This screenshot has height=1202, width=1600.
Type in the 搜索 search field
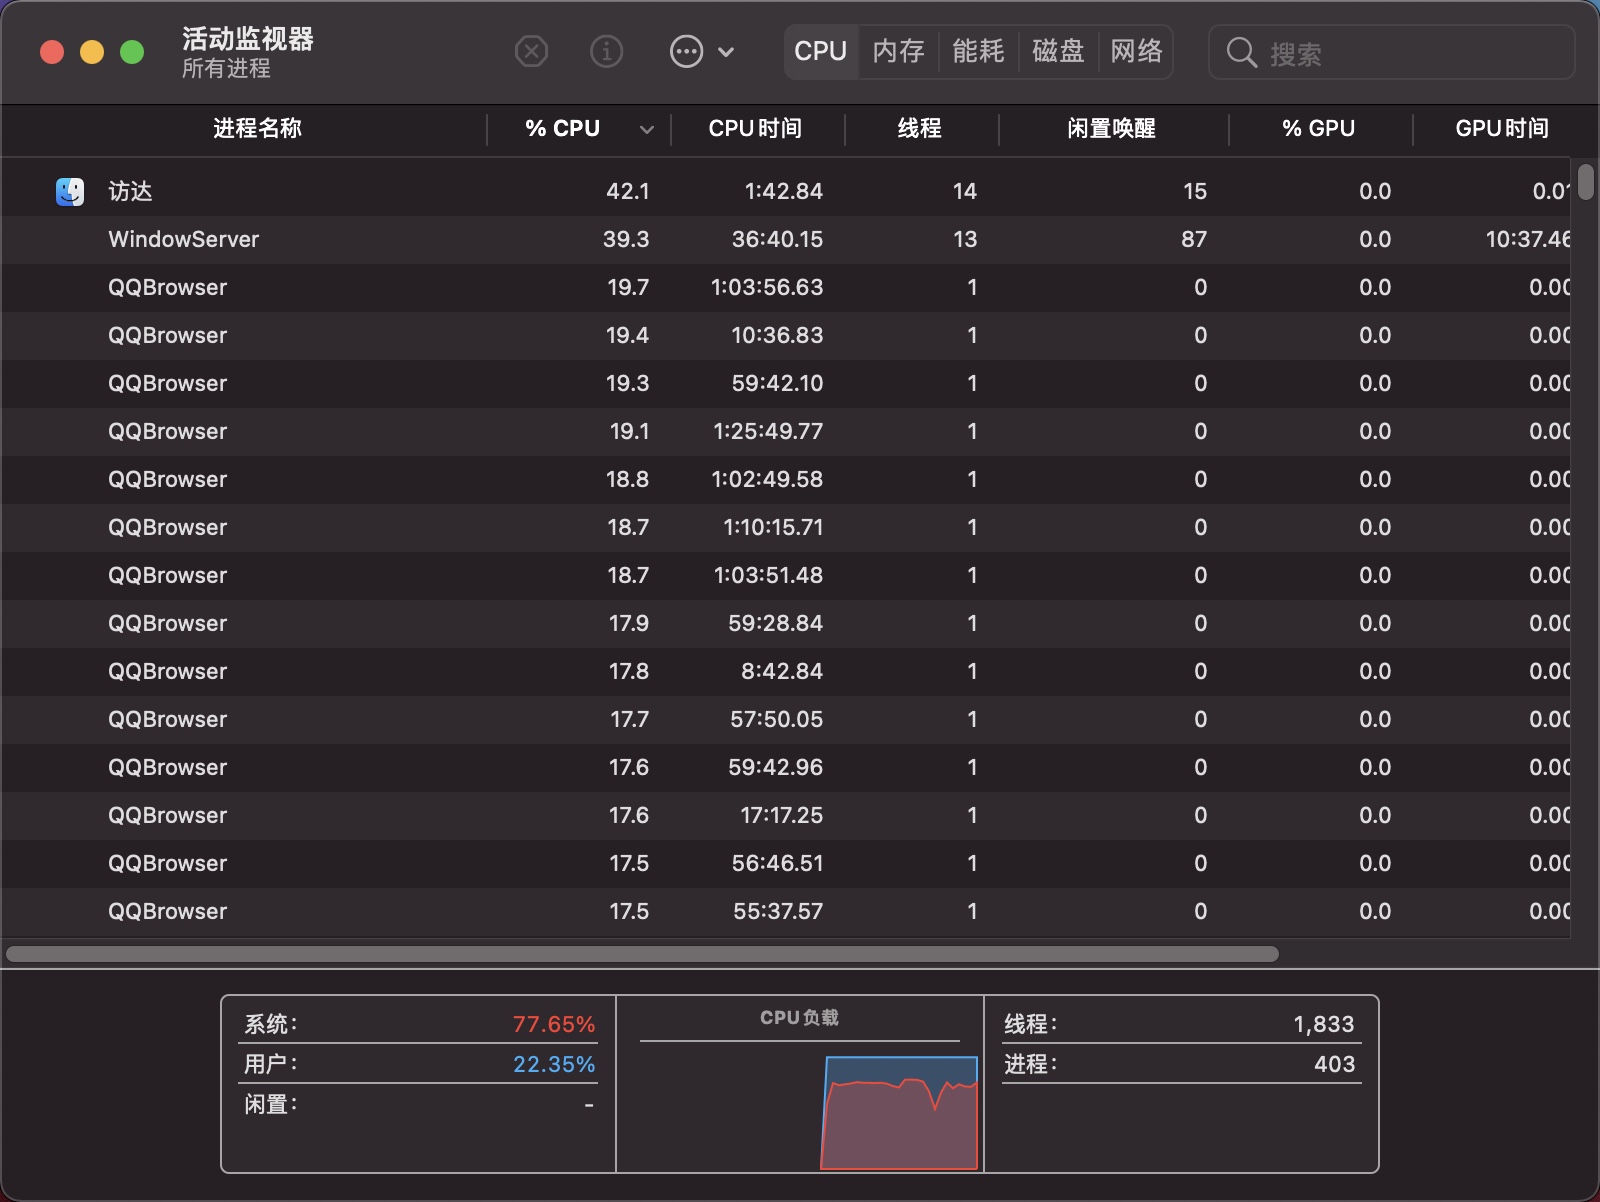point(1410,54)
